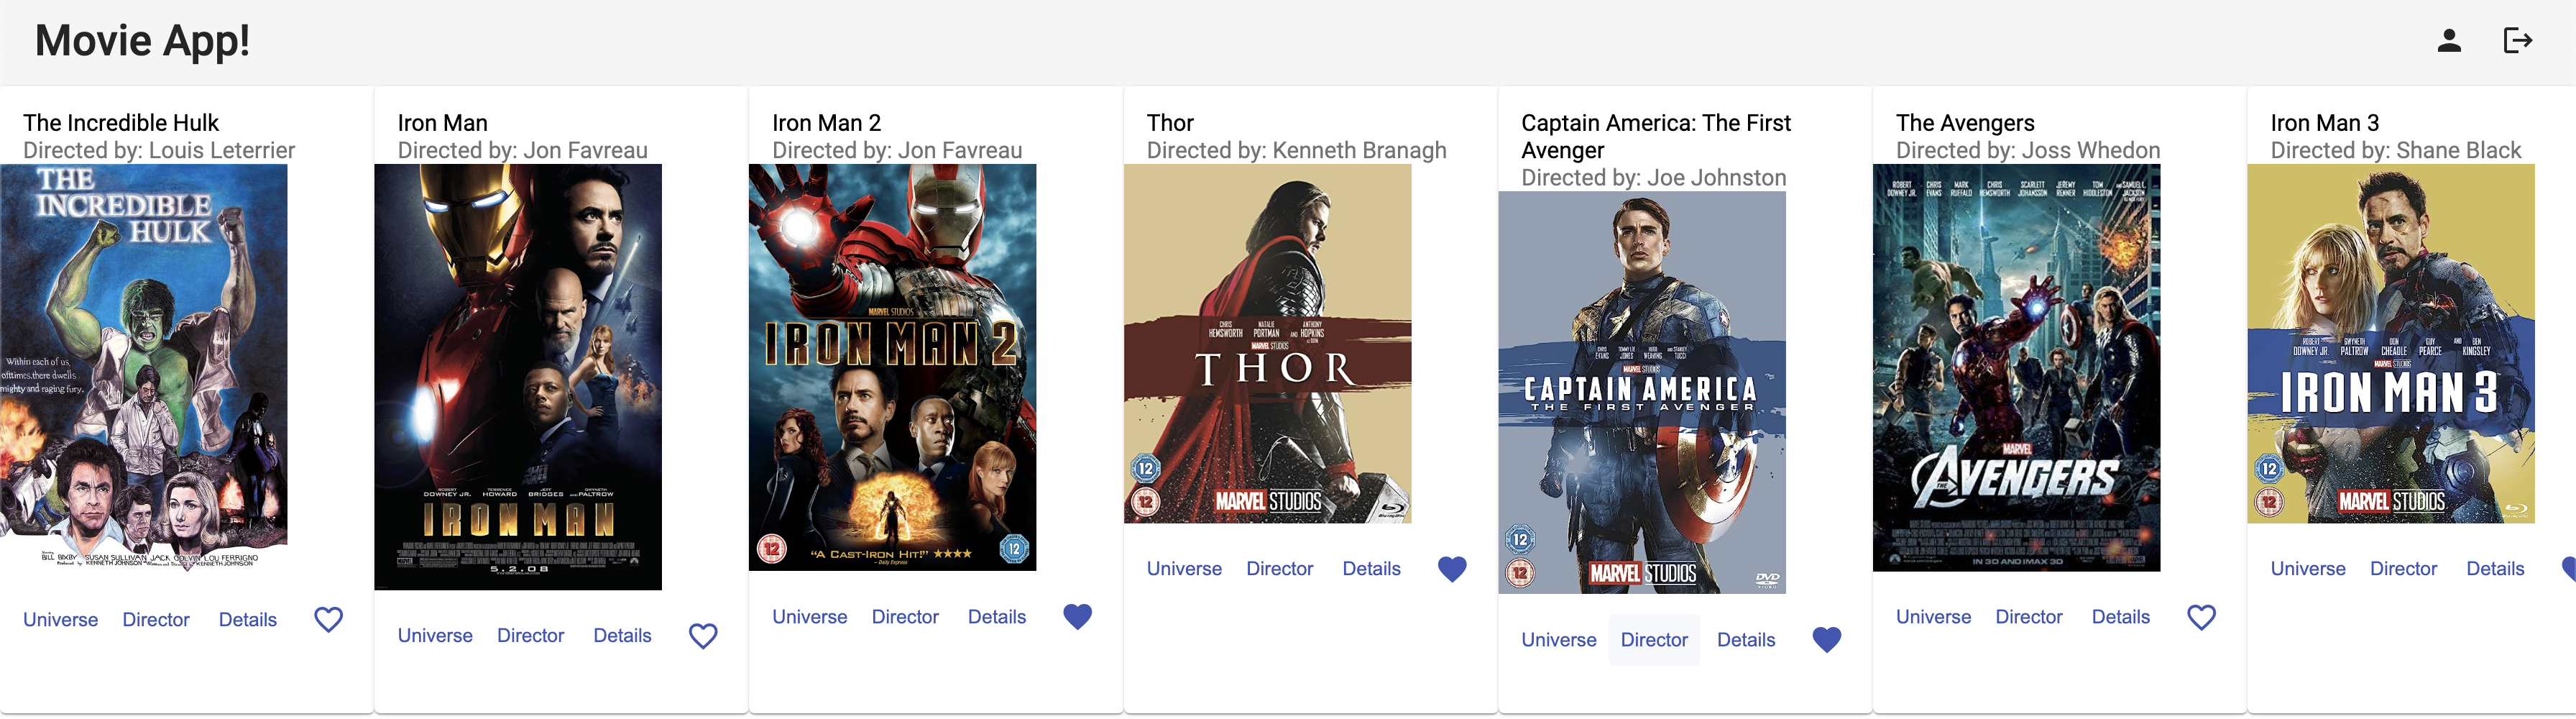Remove Thor from favorites using heart

(x=1451, y=569)
